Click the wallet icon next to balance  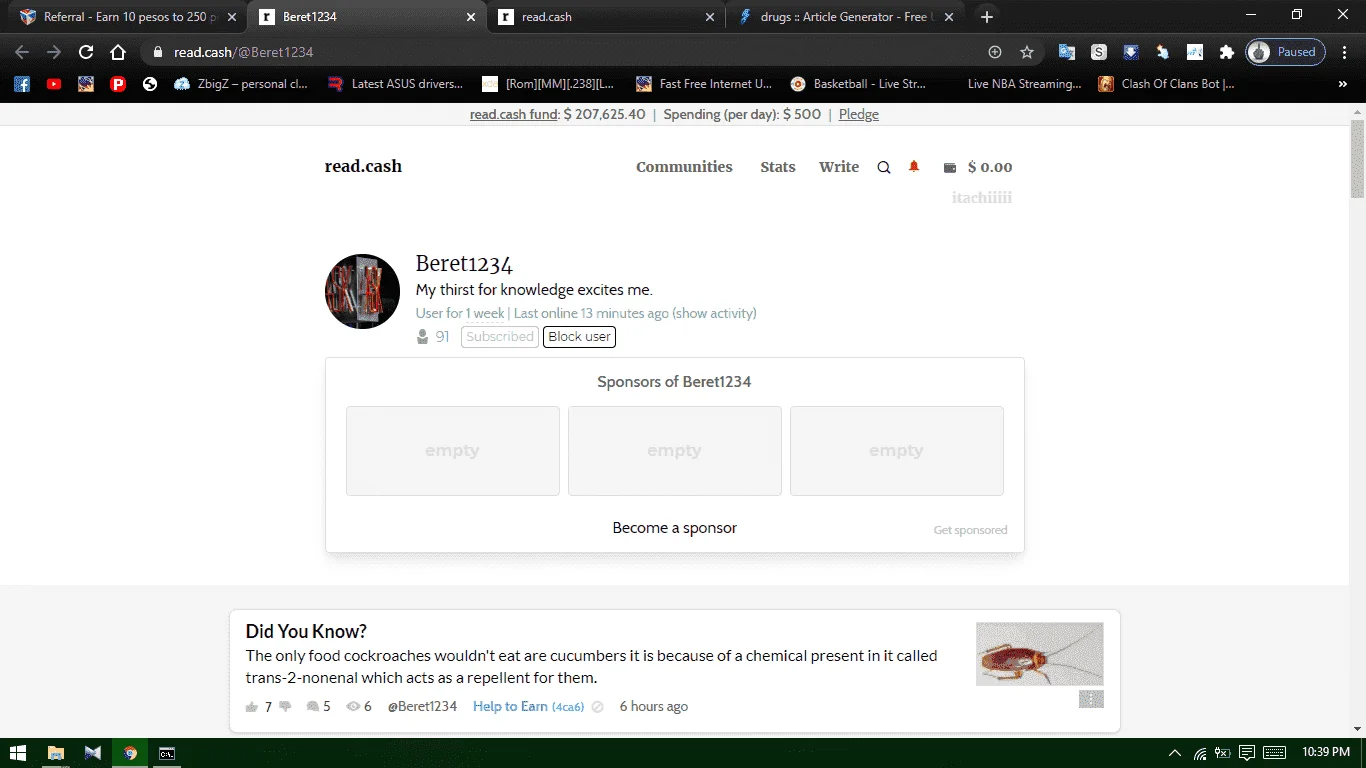[950, 168]
